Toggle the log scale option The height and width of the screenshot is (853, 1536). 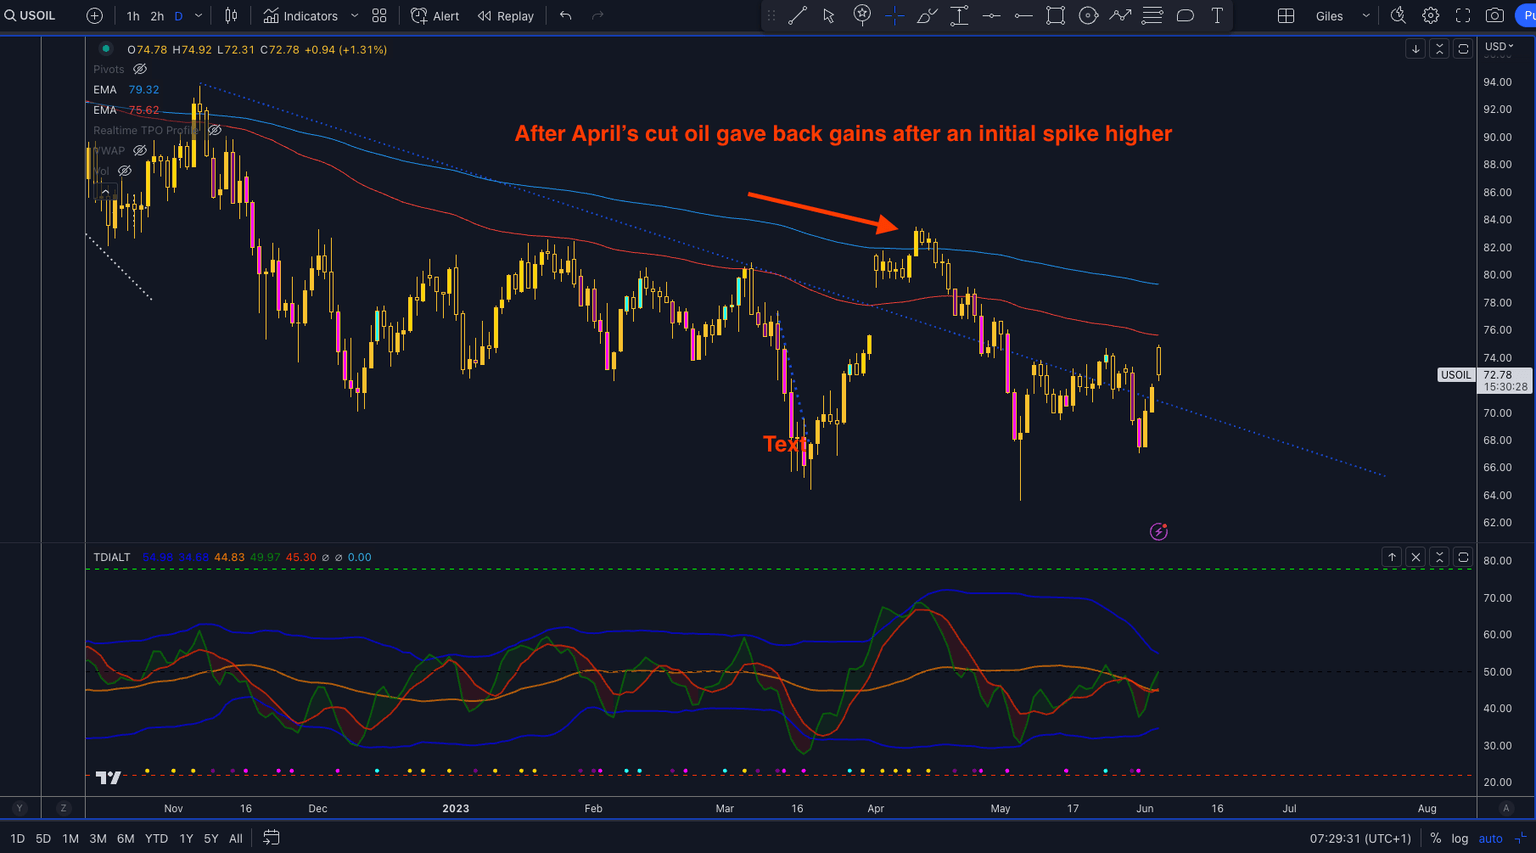(1461, 839)
